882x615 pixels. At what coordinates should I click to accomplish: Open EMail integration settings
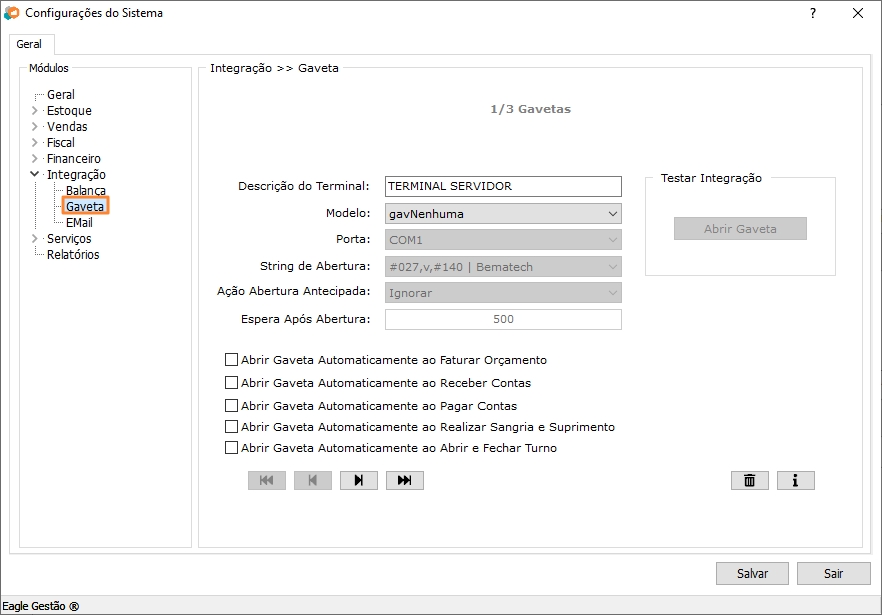point(79,223)
